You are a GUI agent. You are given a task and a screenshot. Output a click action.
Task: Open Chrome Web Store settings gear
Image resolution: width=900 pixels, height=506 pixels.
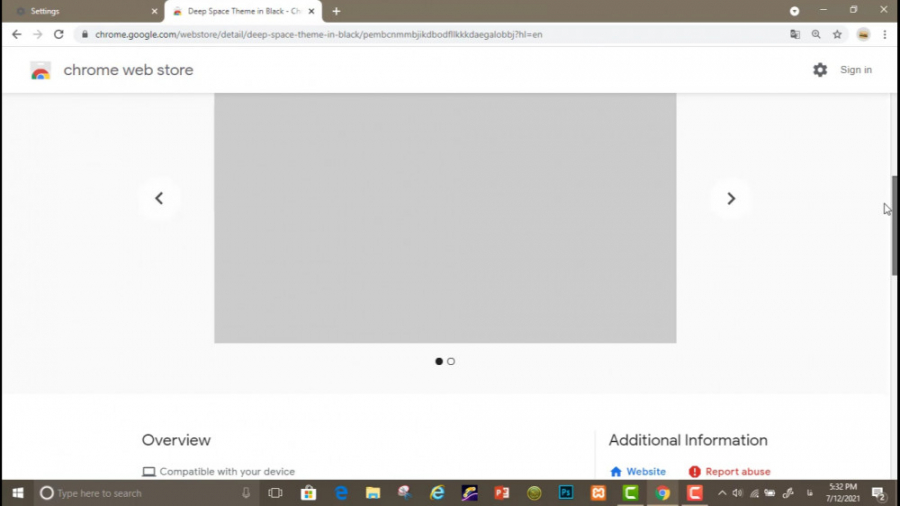point(820,70)
